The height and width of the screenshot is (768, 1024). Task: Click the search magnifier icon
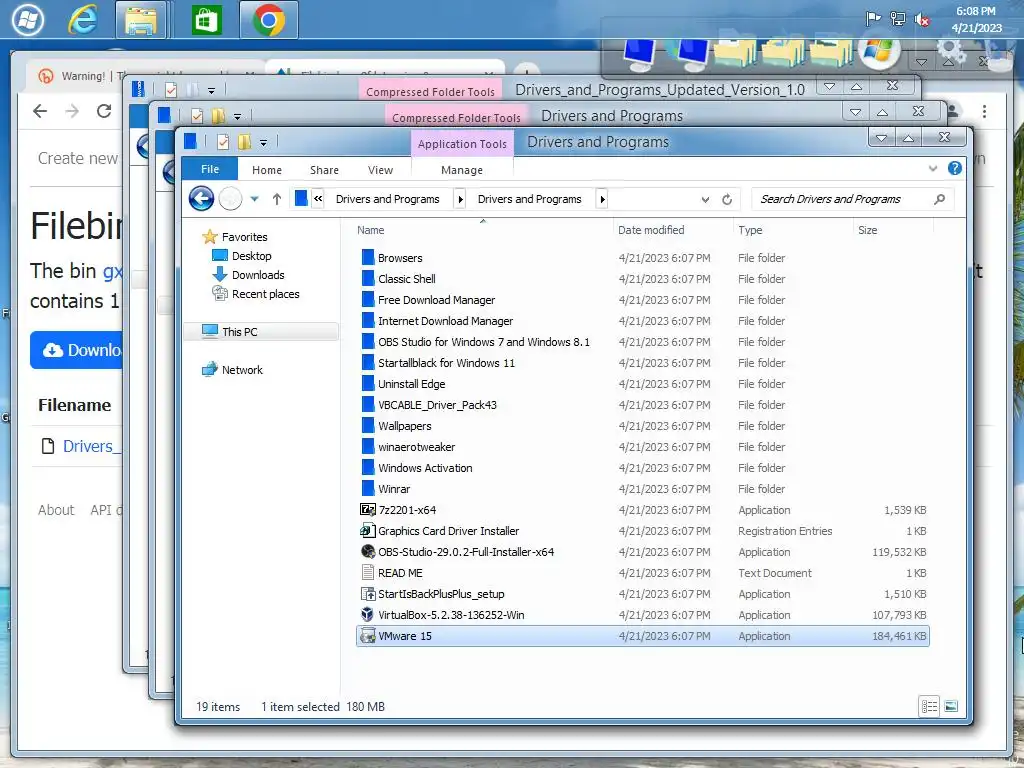(939, 199)
